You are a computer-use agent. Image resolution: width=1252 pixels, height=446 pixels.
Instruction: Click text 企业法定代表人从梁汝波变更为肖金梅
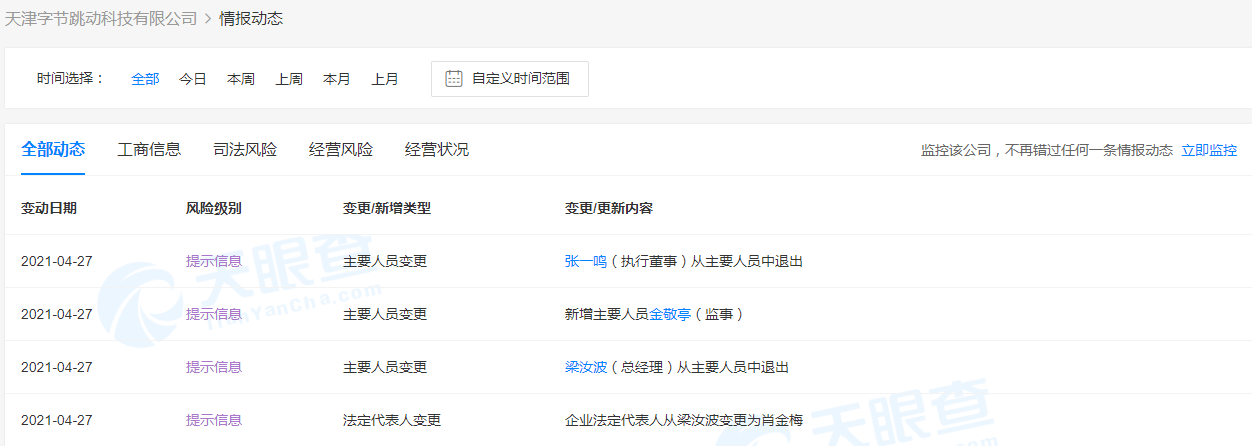click(684, 420)
